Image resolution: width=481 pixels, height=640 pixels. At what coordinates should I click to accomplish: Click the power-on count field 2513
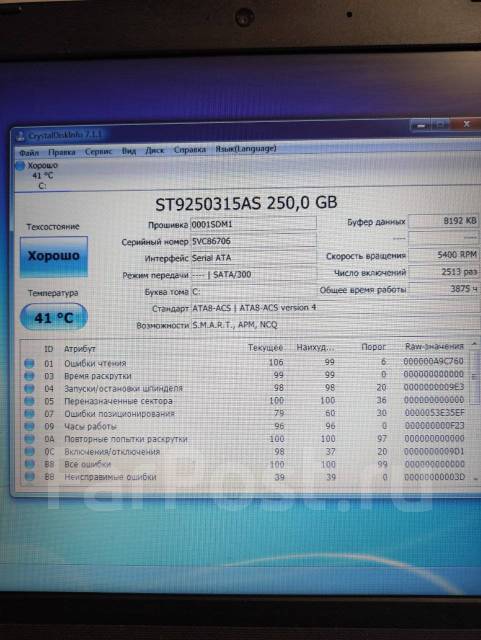444,272
